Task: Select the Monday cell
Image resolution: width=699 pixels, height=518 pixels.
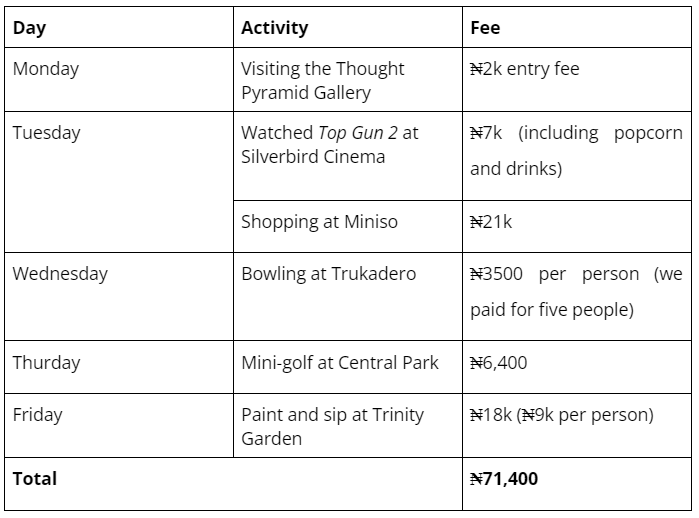Action: (x=46, y=69)
